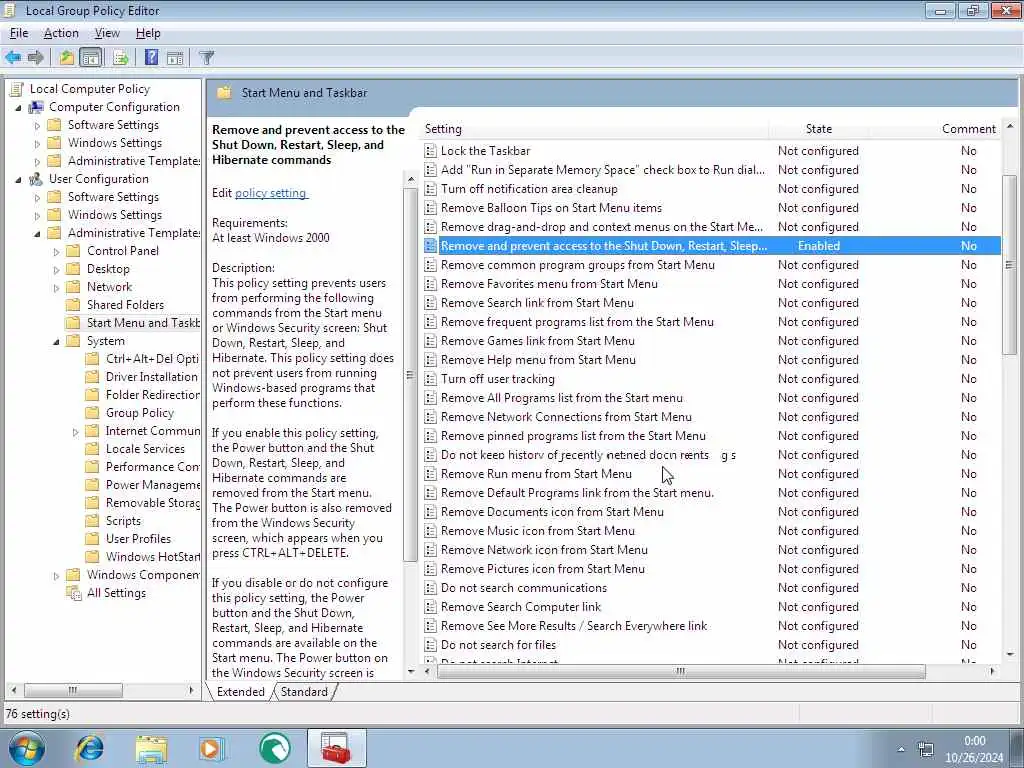The height and width of the screenshot is (768, 1024).
Task: Expand Windows Settings under User Configuration
Action: (37, 215)
